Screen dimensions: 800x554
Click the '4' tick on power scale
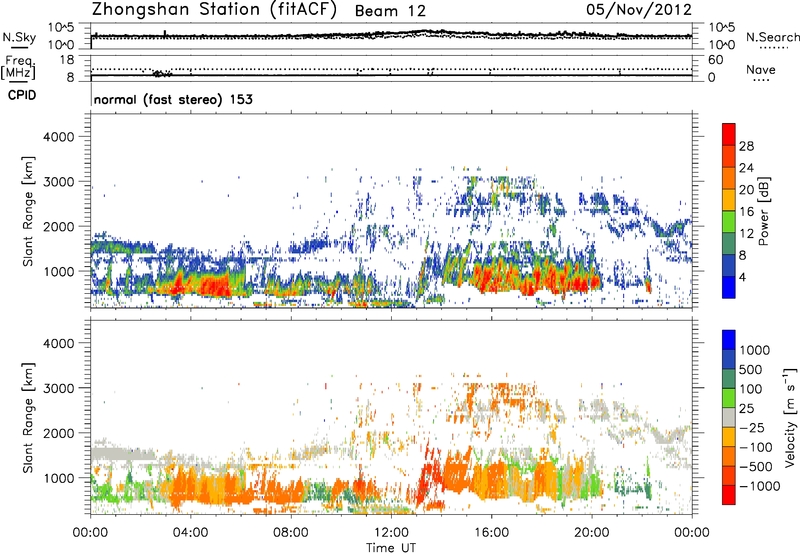click(x=742, y=277)
